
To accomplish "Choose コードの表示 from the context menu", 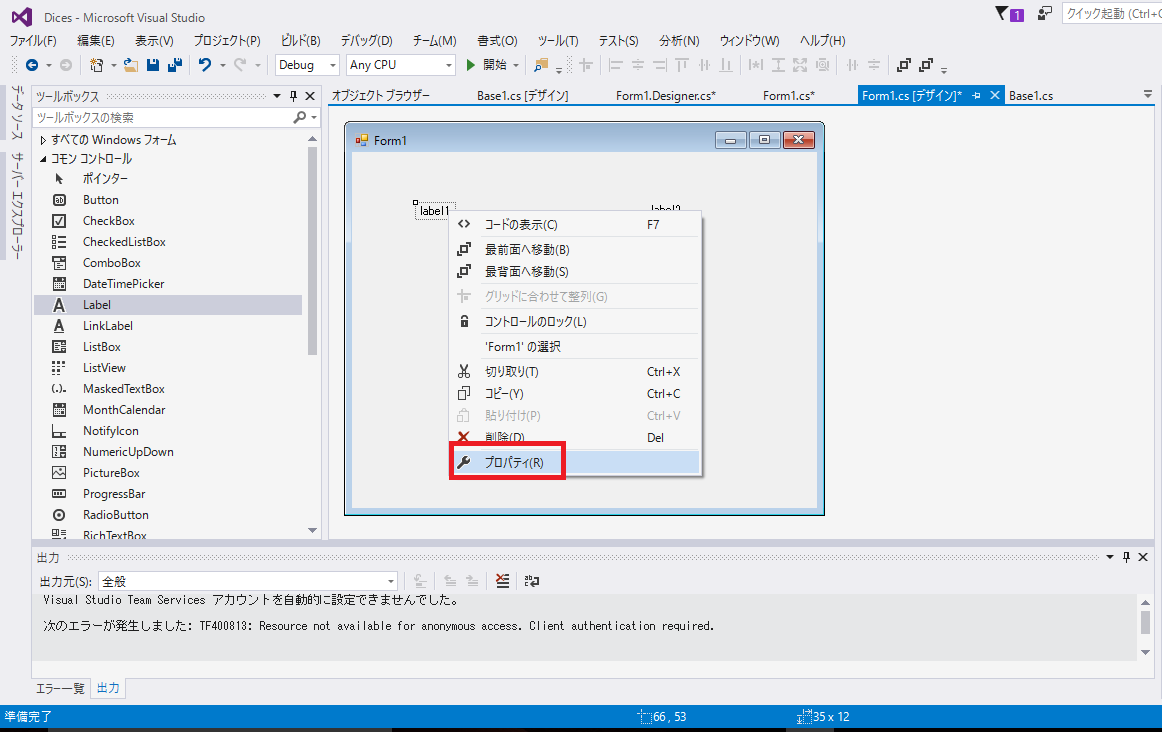I will 520,224.
